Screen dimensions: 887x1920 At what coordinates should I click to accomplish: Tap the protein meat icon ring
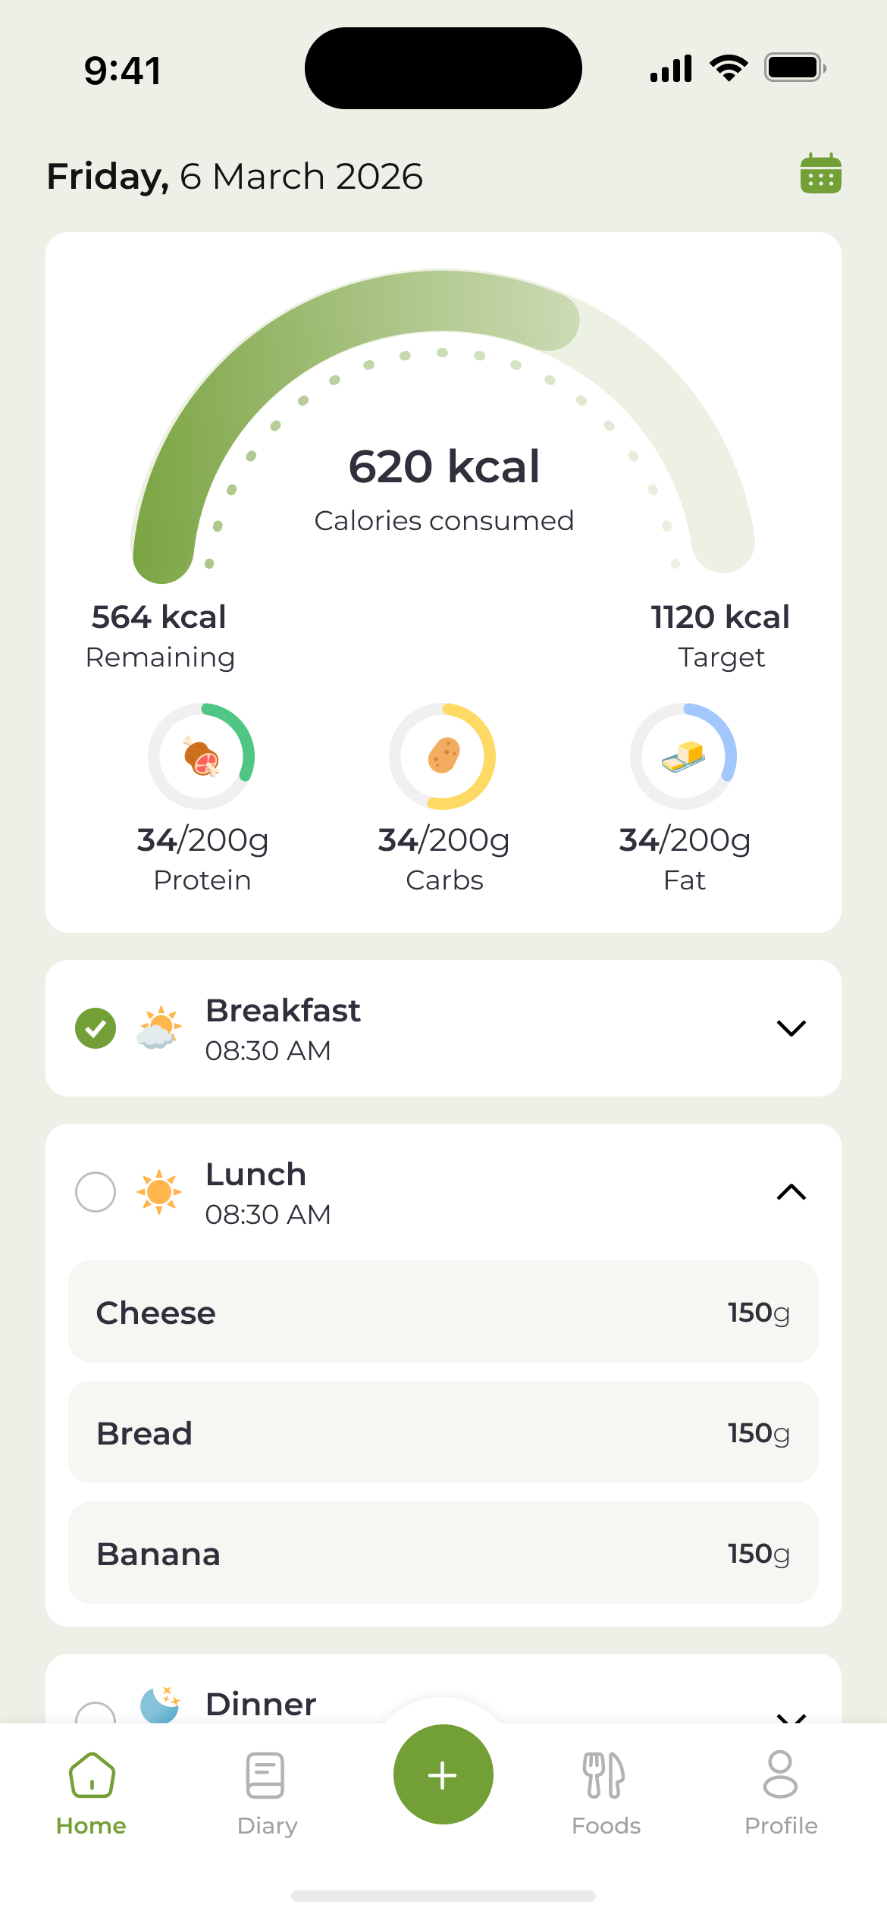point(202,756)
